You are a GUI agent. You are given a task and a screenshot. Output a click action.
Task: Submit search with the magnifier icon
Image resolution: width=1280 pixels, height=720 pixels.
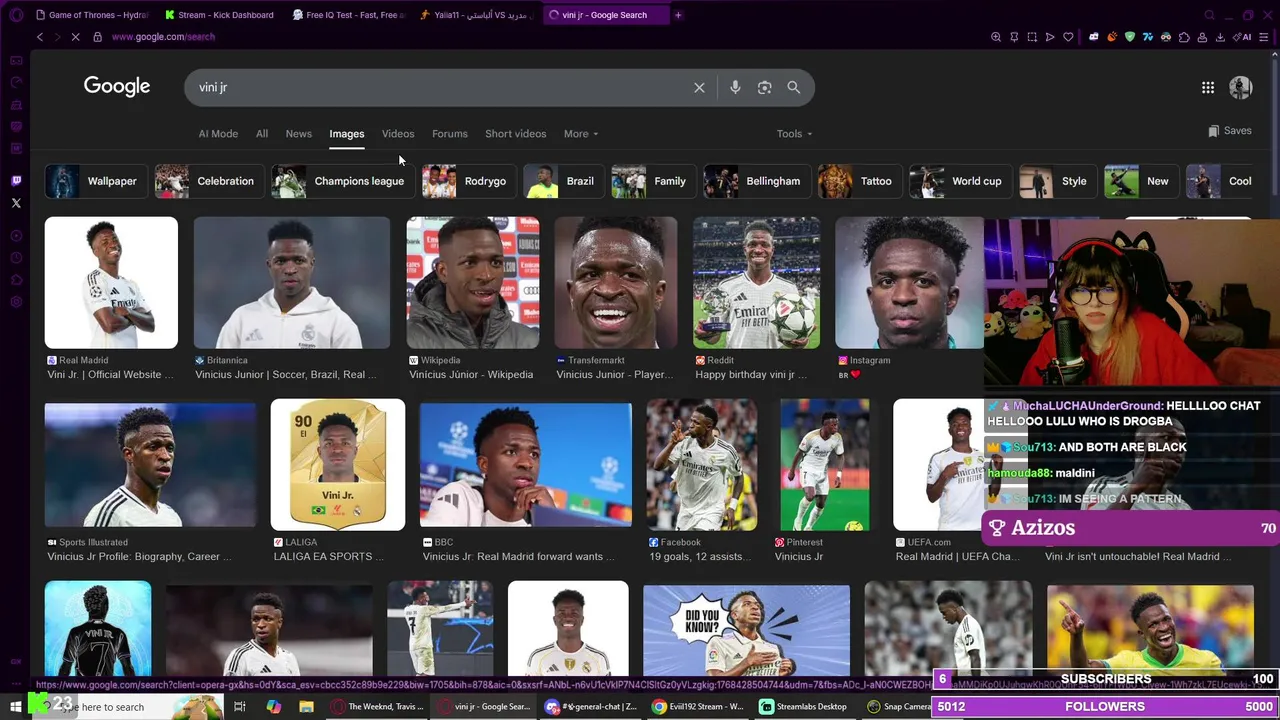click(x=793, y=87)
